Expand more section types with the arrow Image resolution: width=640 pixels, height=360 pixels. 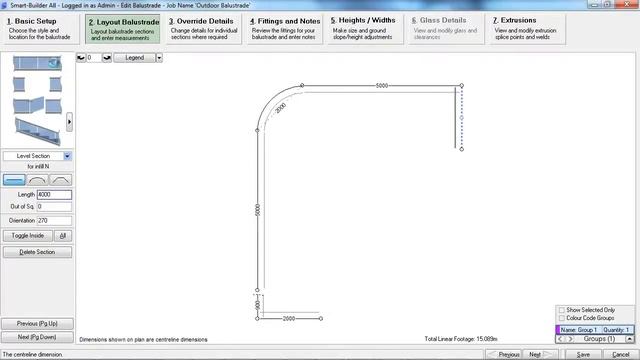[69, 122]
